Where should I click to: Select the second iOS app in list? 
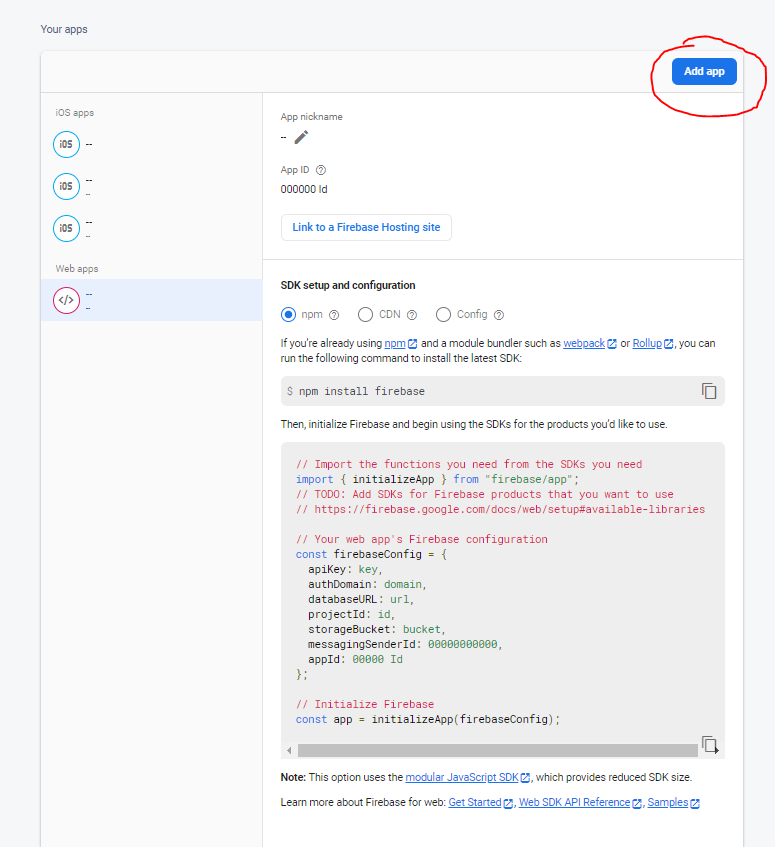[66, 186]
